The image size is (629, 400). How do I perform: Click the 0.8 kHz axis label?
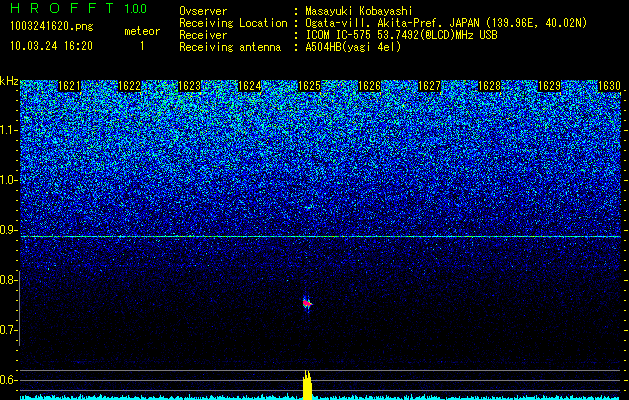8,280
